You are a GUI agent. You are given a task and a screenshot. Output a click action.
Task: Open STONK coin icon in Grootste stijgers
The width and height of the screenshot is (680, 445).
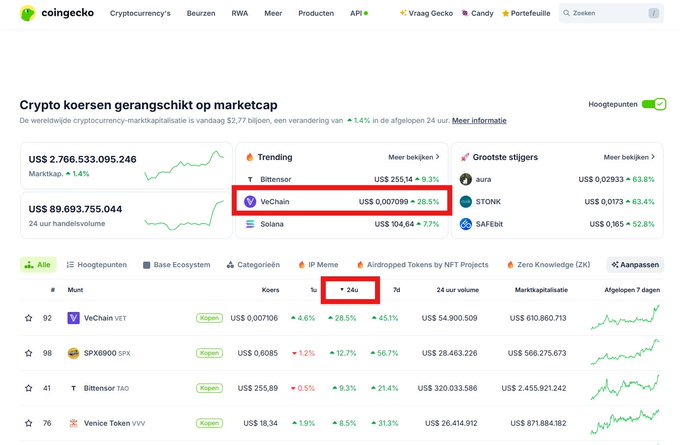[465, 201]
